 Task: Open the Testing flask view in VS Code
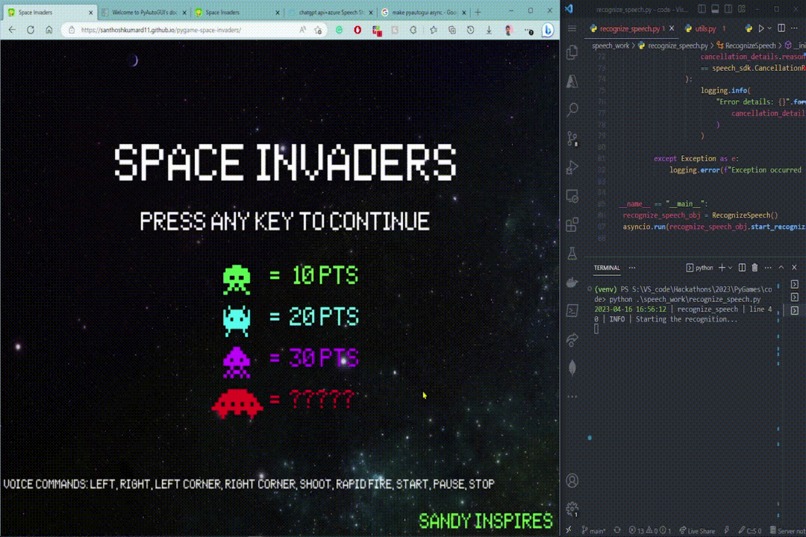pos(572,253)
